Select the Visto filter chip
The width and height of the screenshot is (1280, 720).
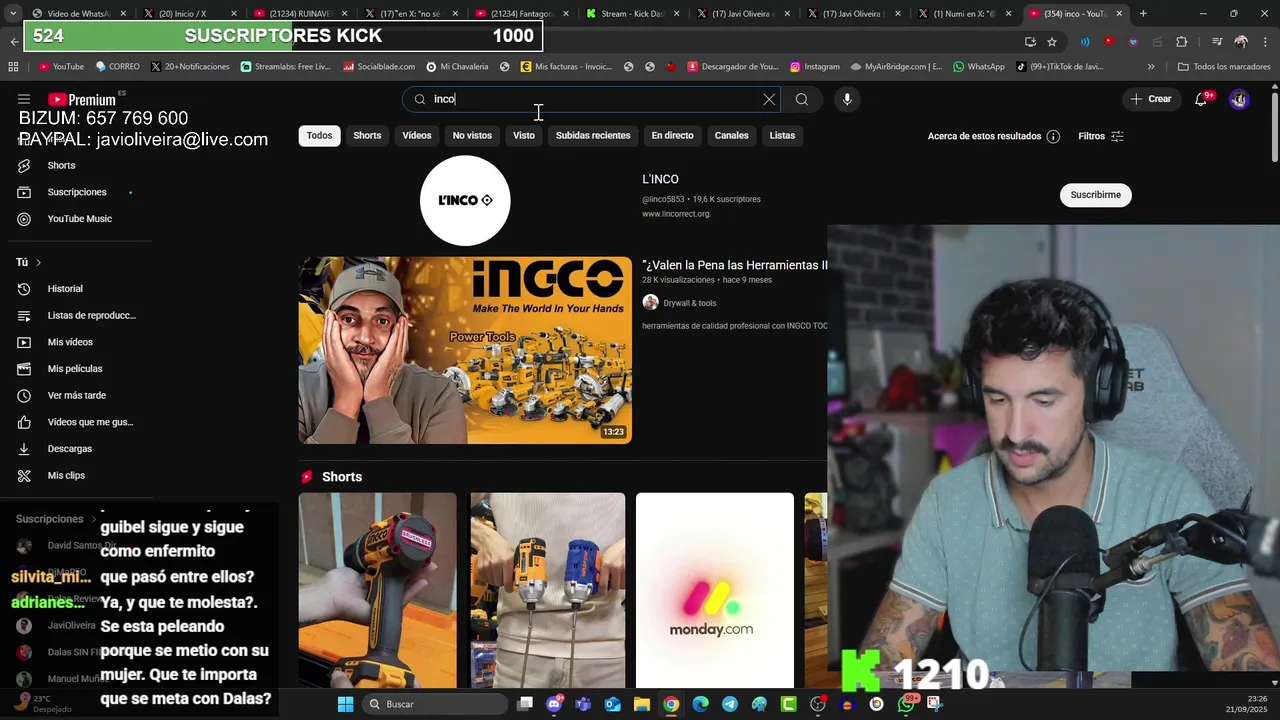pyautogui.click(x=524, y=136)
